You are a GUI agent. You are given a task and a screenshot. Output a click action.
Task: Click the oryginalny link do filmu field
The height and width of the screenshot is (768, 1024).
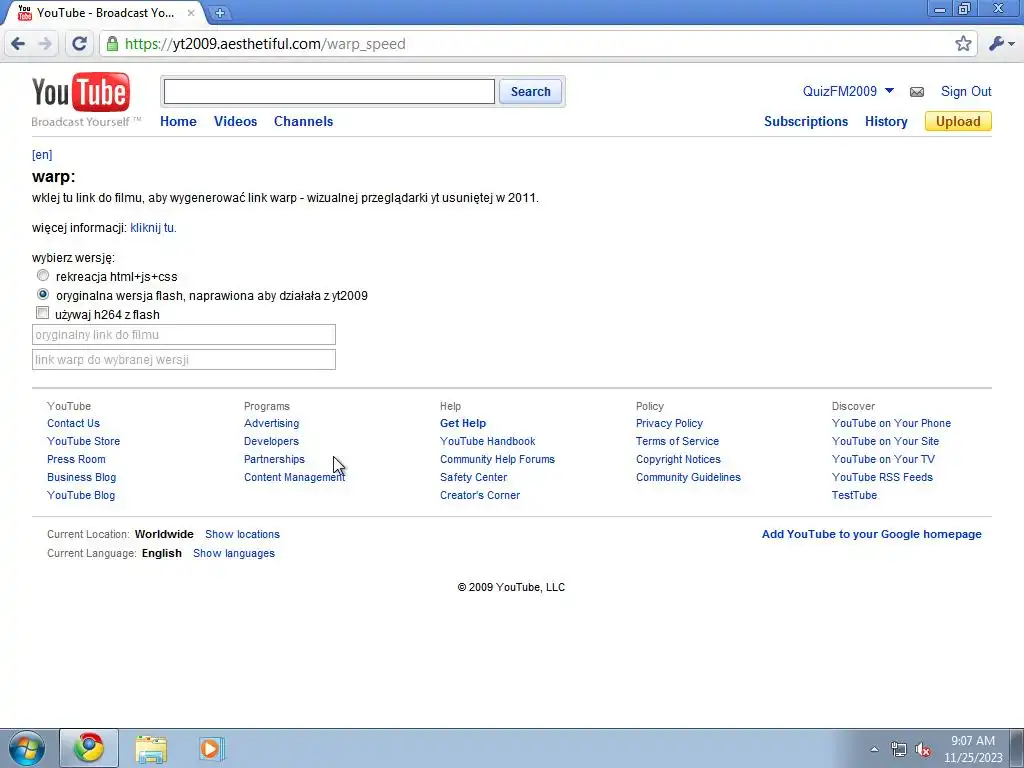tap(184, 334)
